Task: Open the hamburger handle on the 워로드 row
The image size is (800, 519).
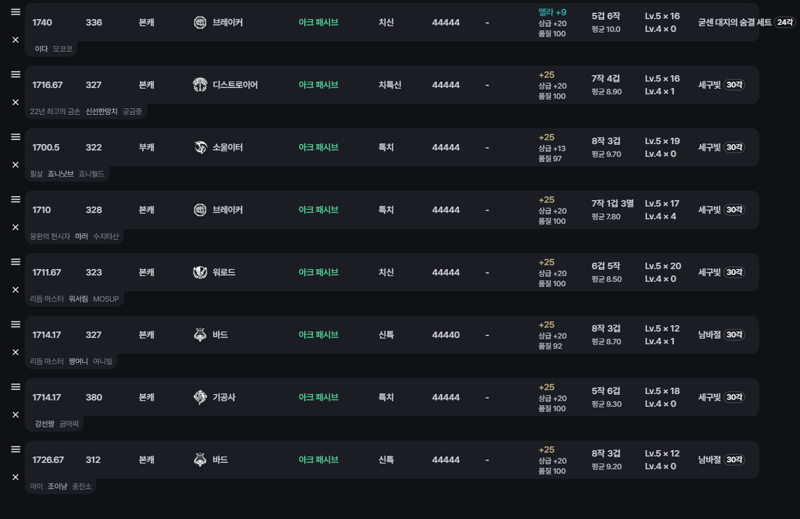Action: click(x=15, y=262)
